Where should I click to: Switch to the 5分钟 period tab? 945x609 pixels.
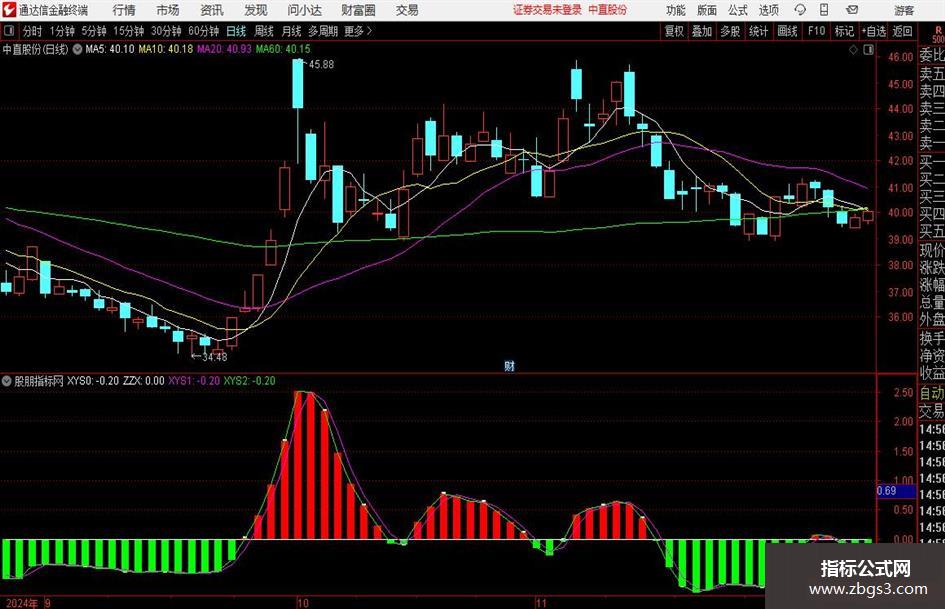point(94,31)
